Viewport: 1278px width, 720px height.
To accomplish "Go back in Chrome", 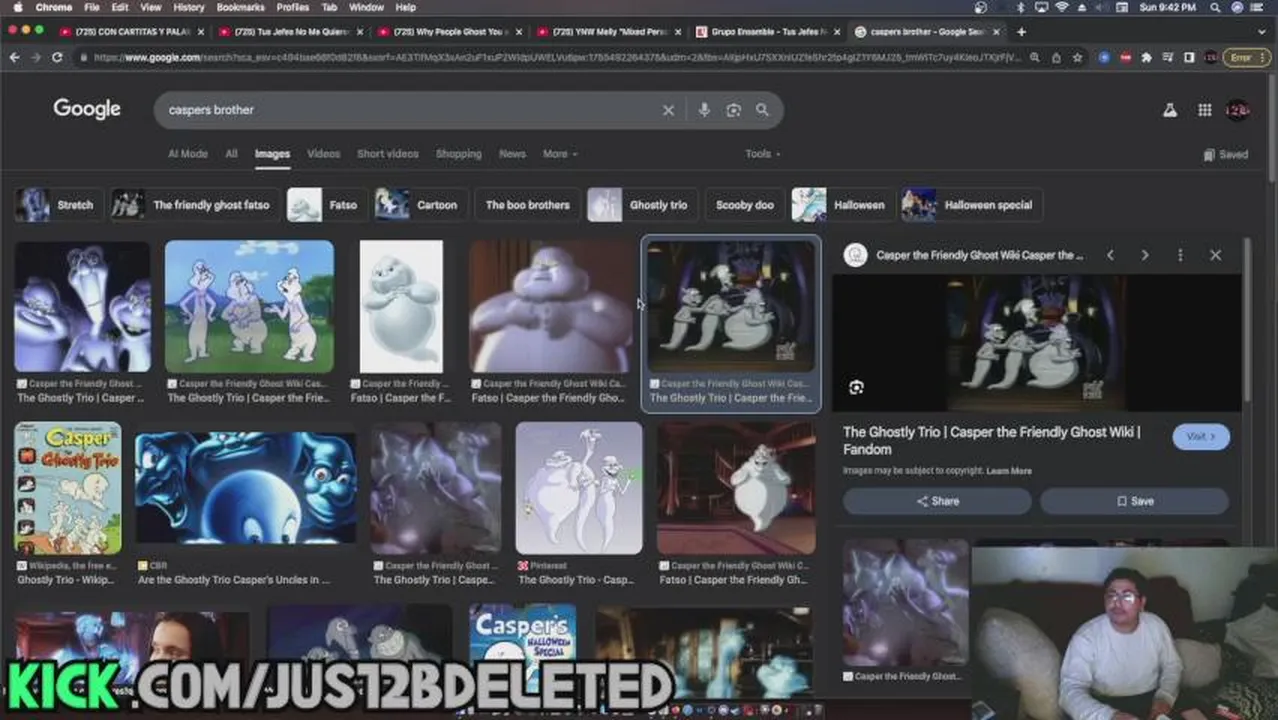I will [x=14, y=58].
